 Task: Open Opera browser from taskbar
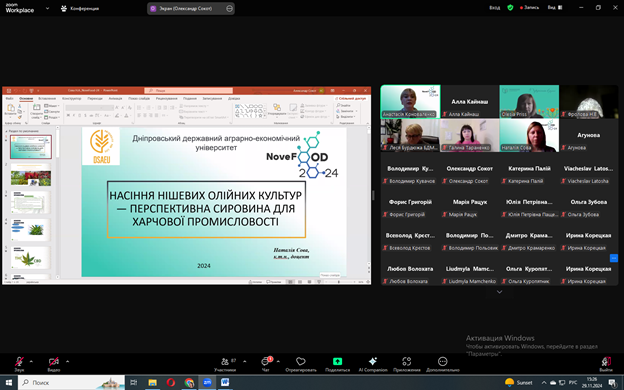171,382
